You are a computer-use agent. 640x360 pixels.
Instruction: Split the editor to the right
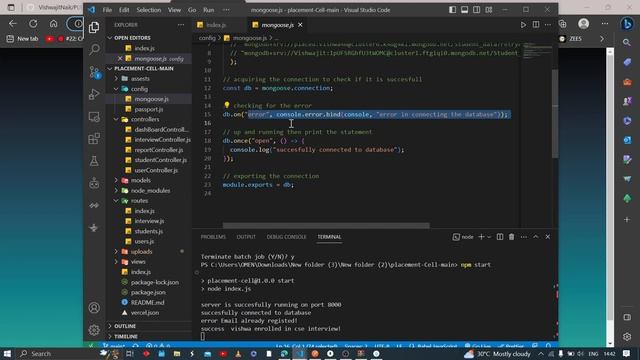point(536,25)
